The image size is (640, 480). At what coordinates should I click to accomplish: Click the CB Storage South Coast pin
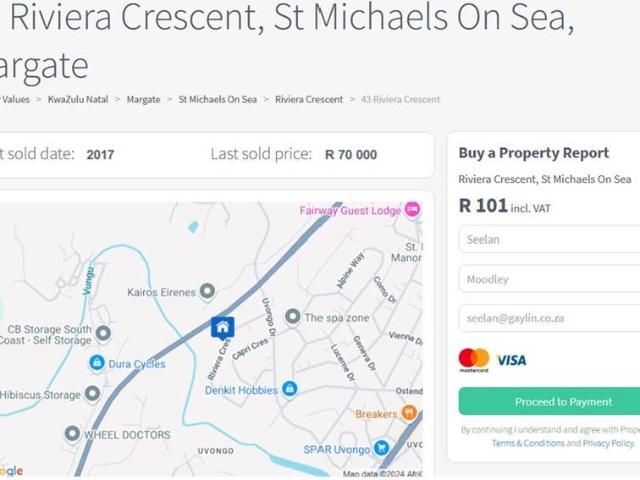pyautogui.click(x=102, y=334)
